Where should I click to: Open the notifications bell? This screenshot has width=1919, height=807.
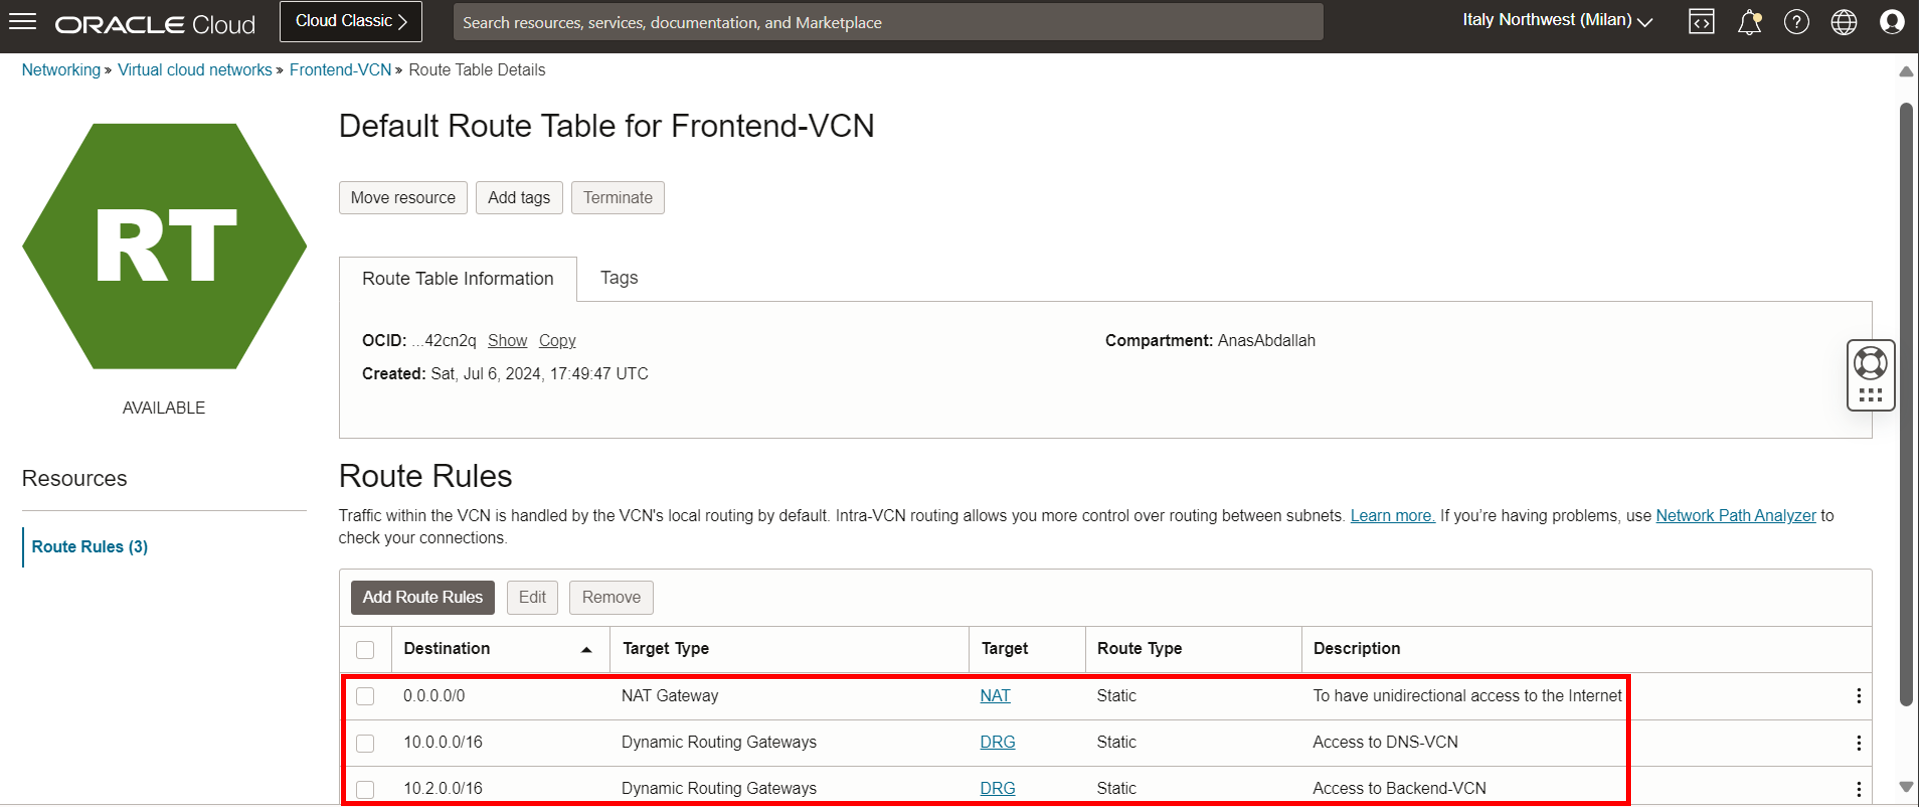click(x=1749, y=22)
